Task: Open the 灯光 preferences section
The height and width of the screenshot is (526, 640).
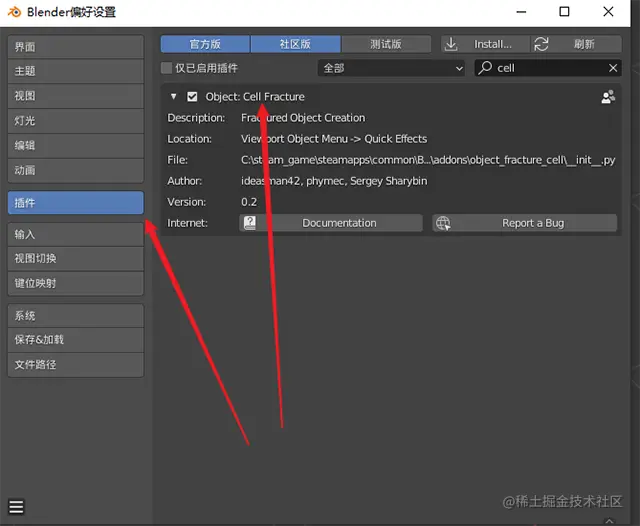Action: [x=76, y=121]
